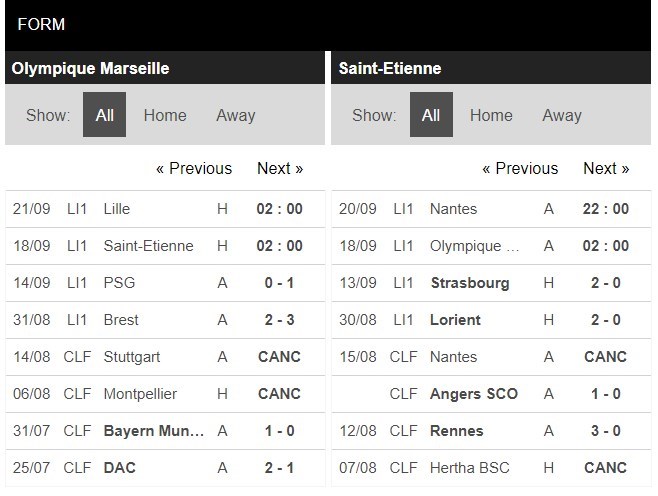This screenshot has height=496, width=658.
Task: Show Marseille Home matches only
Action: click(x=165, y=115)
